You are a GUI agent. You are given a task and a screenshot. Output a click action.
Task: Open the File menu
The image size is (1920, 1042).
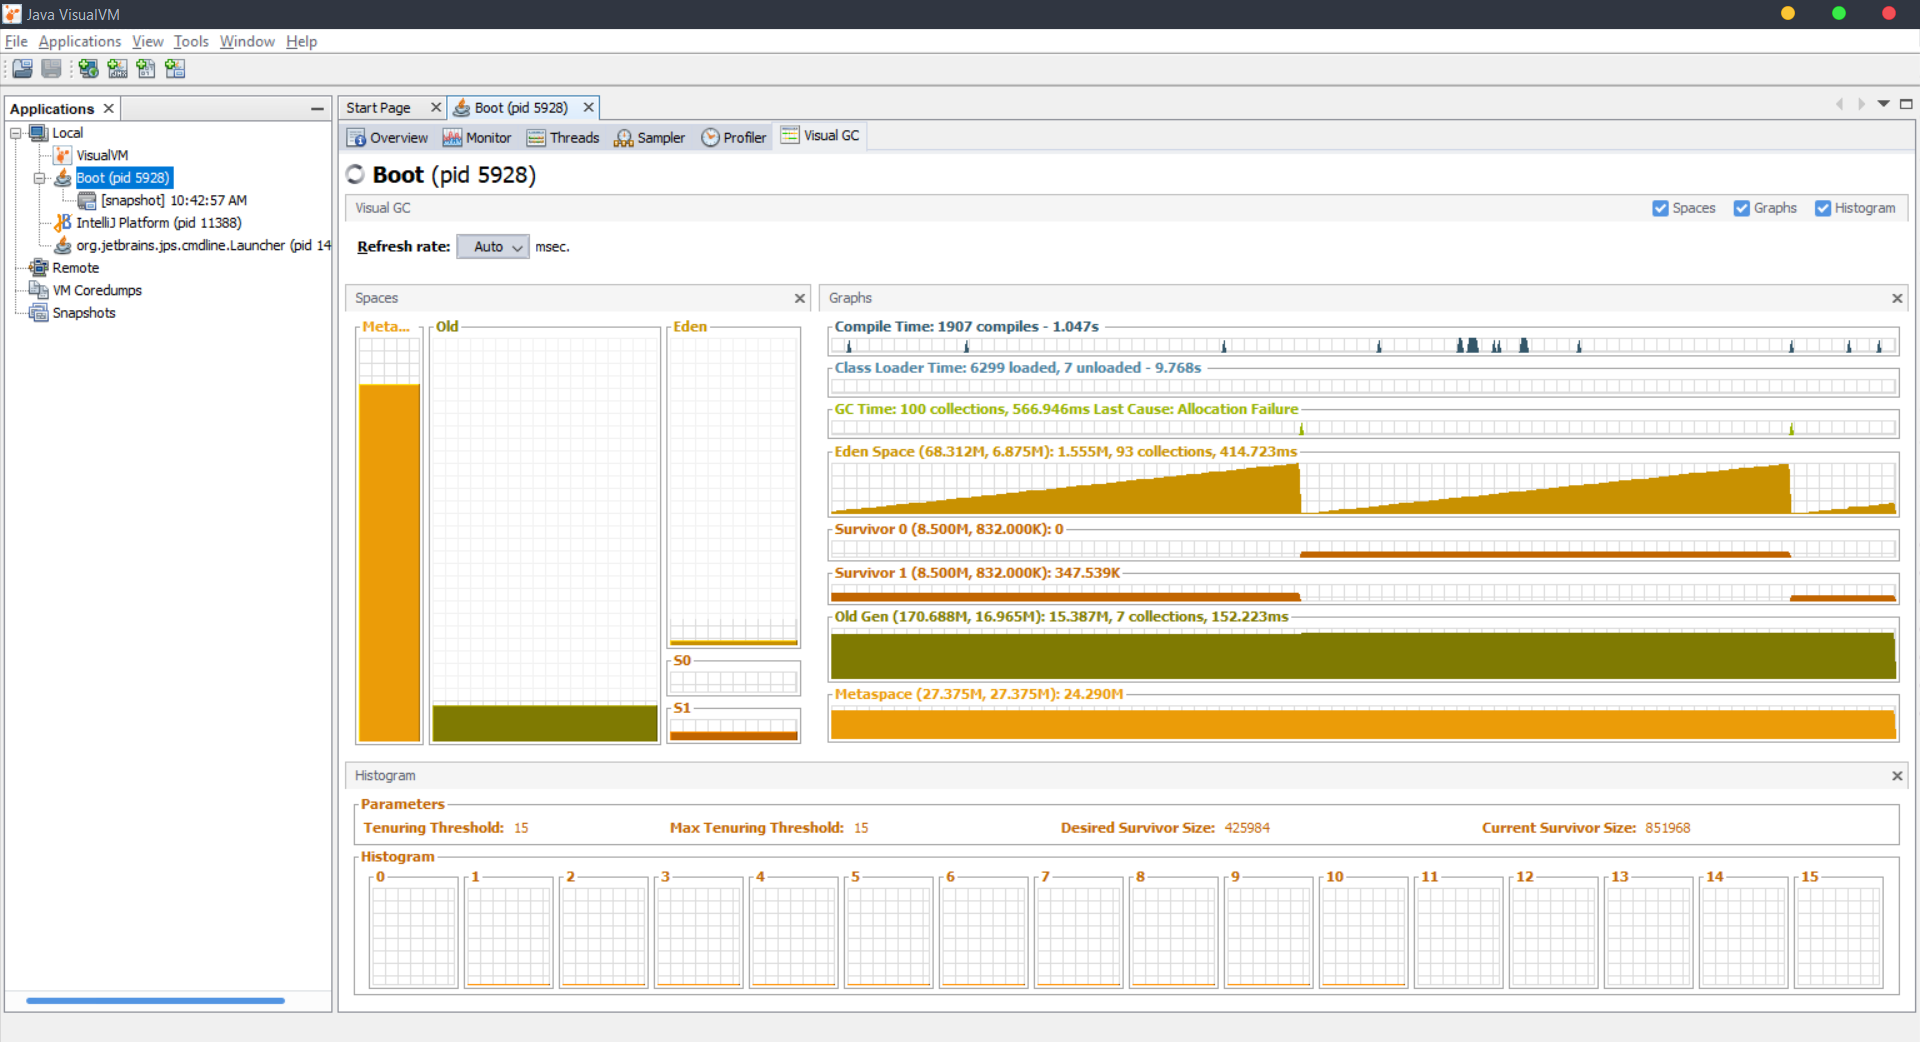[x=16, y=41]
